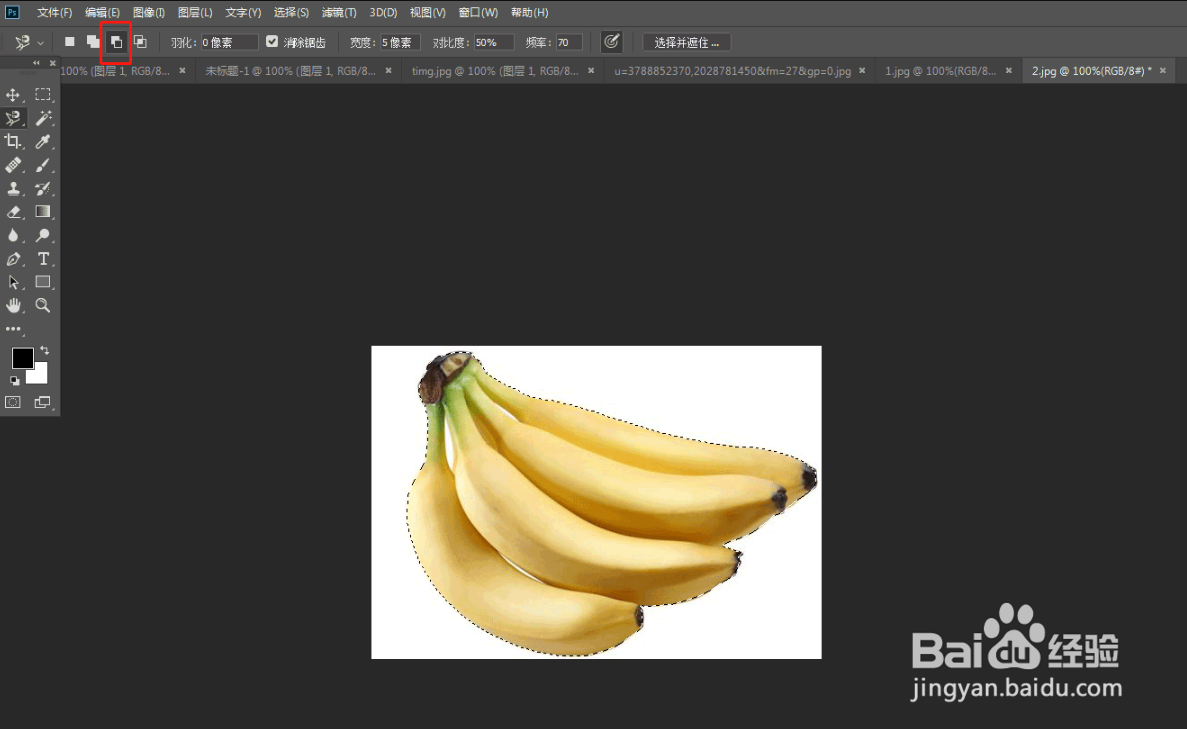The image size is (1187, 729).
Task: Open the 帮助(H) menu
Action: [529, 13]
